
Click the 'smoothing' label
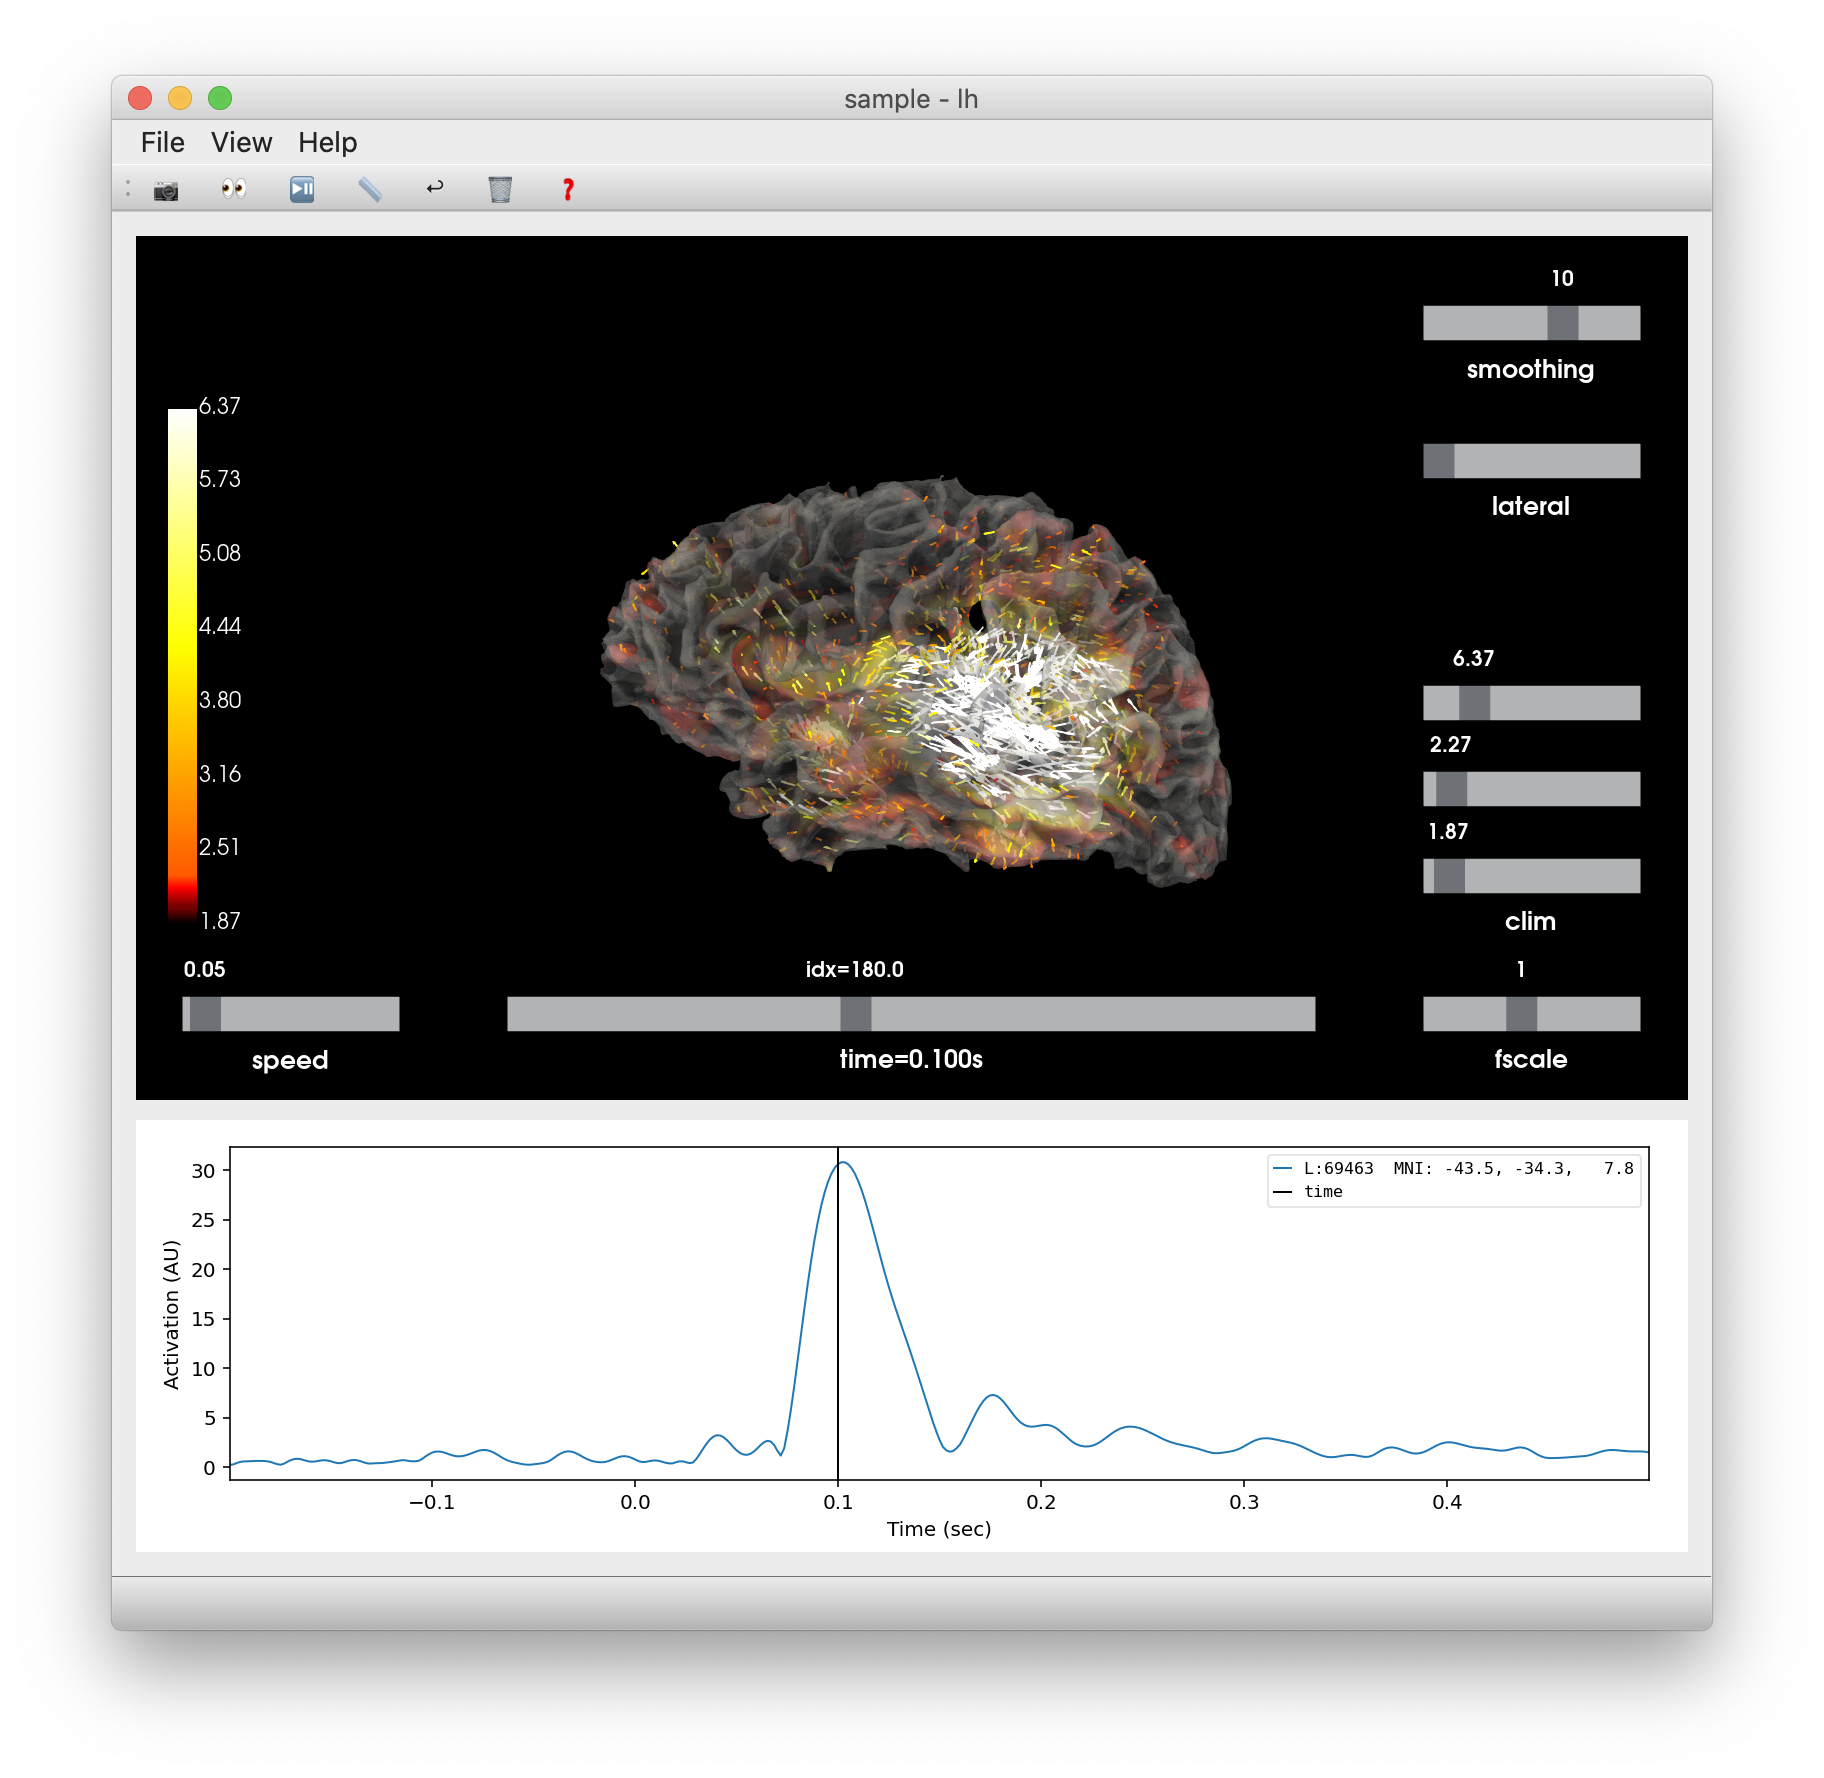click(x=1530, y=370)
